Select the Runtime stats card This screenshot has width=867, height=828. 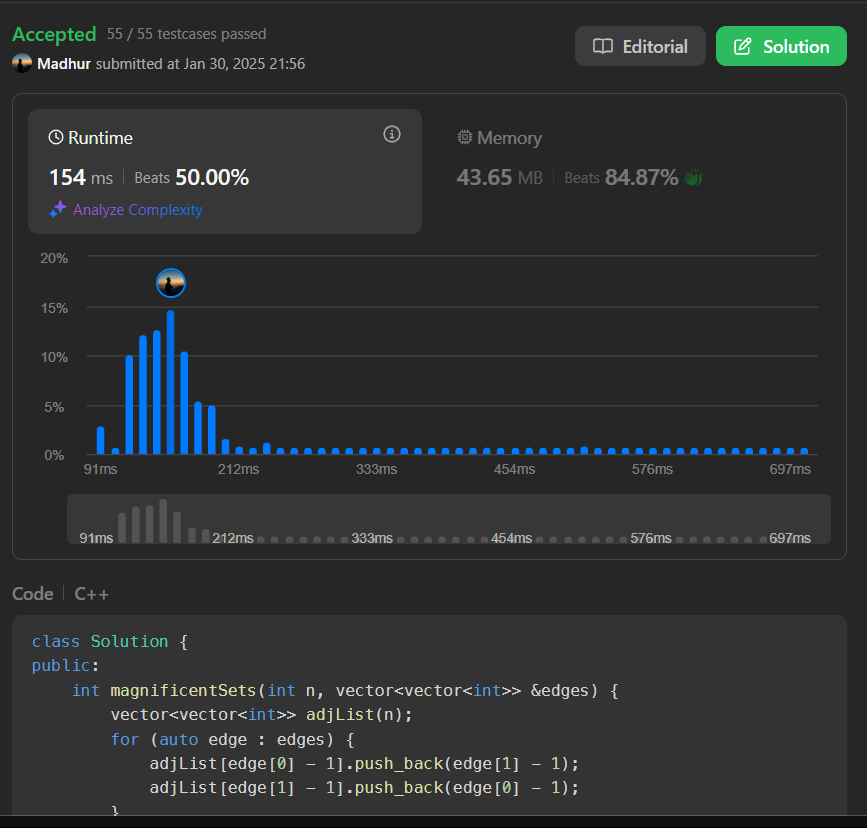(224, 171)
